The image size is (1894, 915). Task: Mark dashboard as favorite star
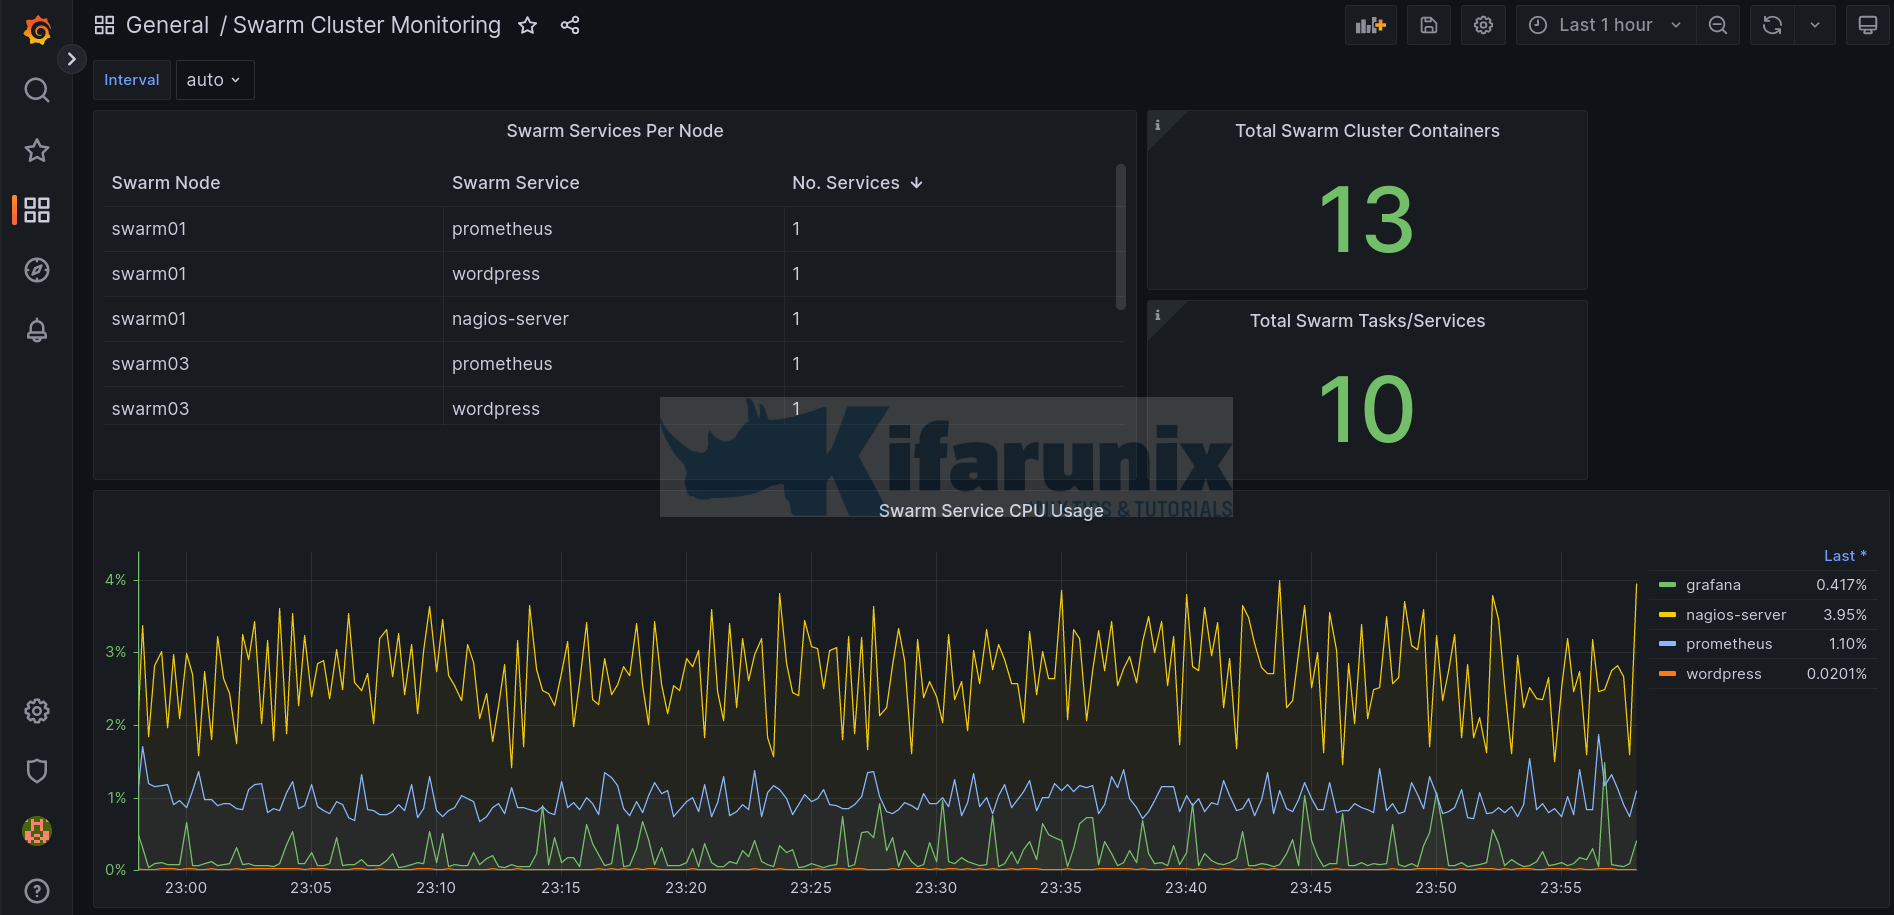[528, 25]
